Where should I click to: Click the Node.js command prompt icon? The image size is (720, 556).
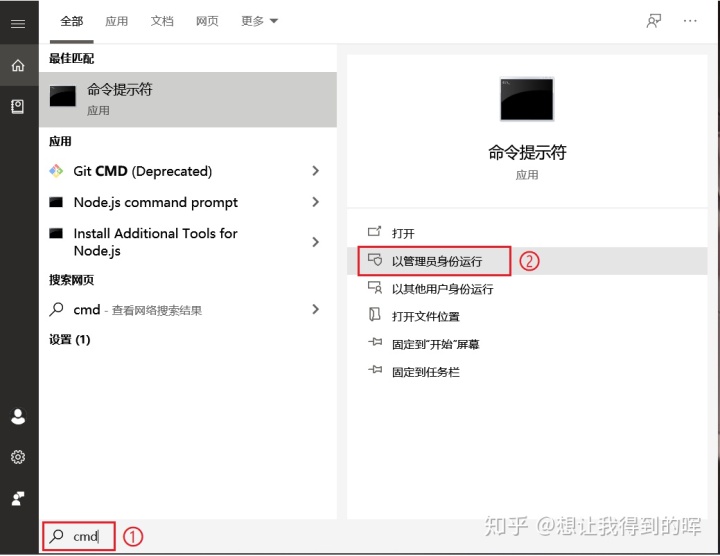[x=56, y=202]
